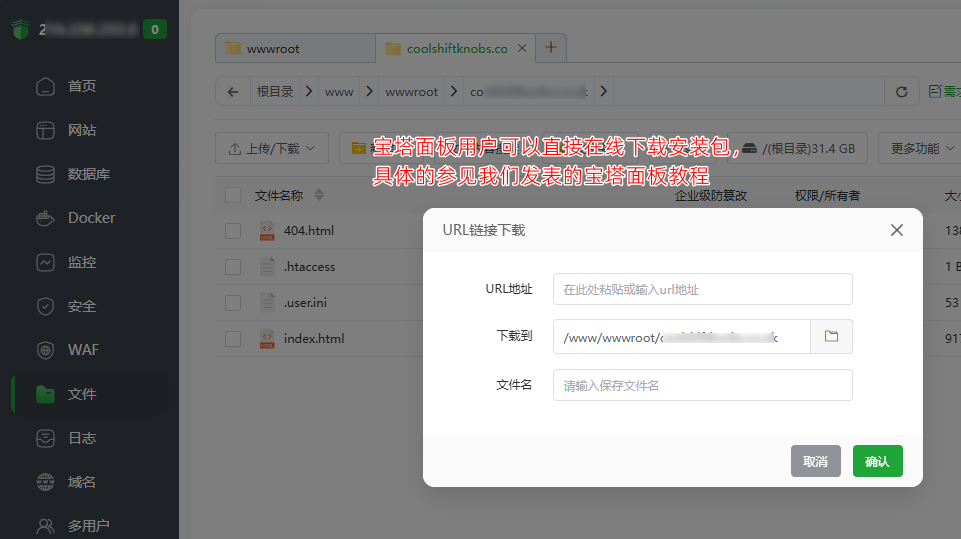Open the .htaccess file
The image size is (961, 539).
click(310, 267)
